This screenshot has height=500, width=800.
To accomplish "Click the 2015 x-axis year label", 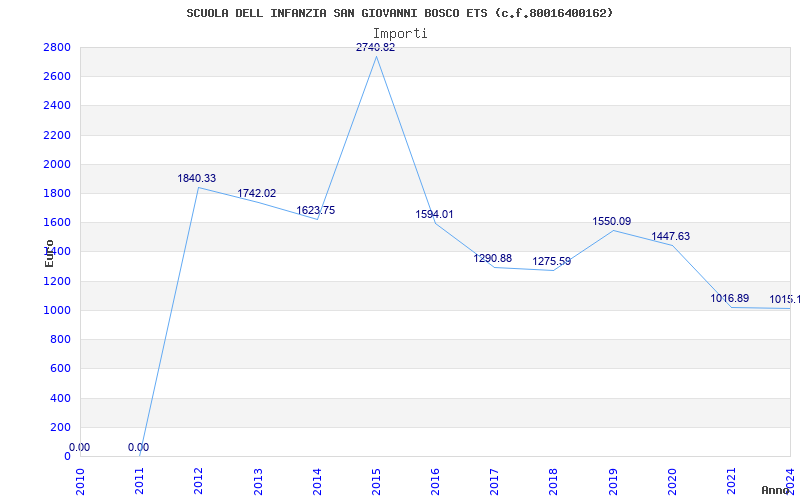I will click(376, 482).
